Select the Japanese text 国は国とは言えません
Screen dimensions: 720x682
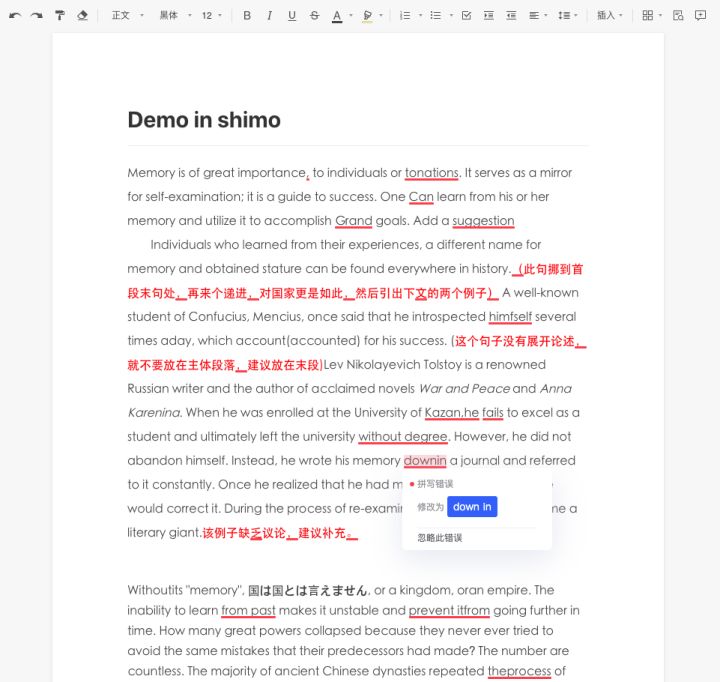tap(308, 590)
